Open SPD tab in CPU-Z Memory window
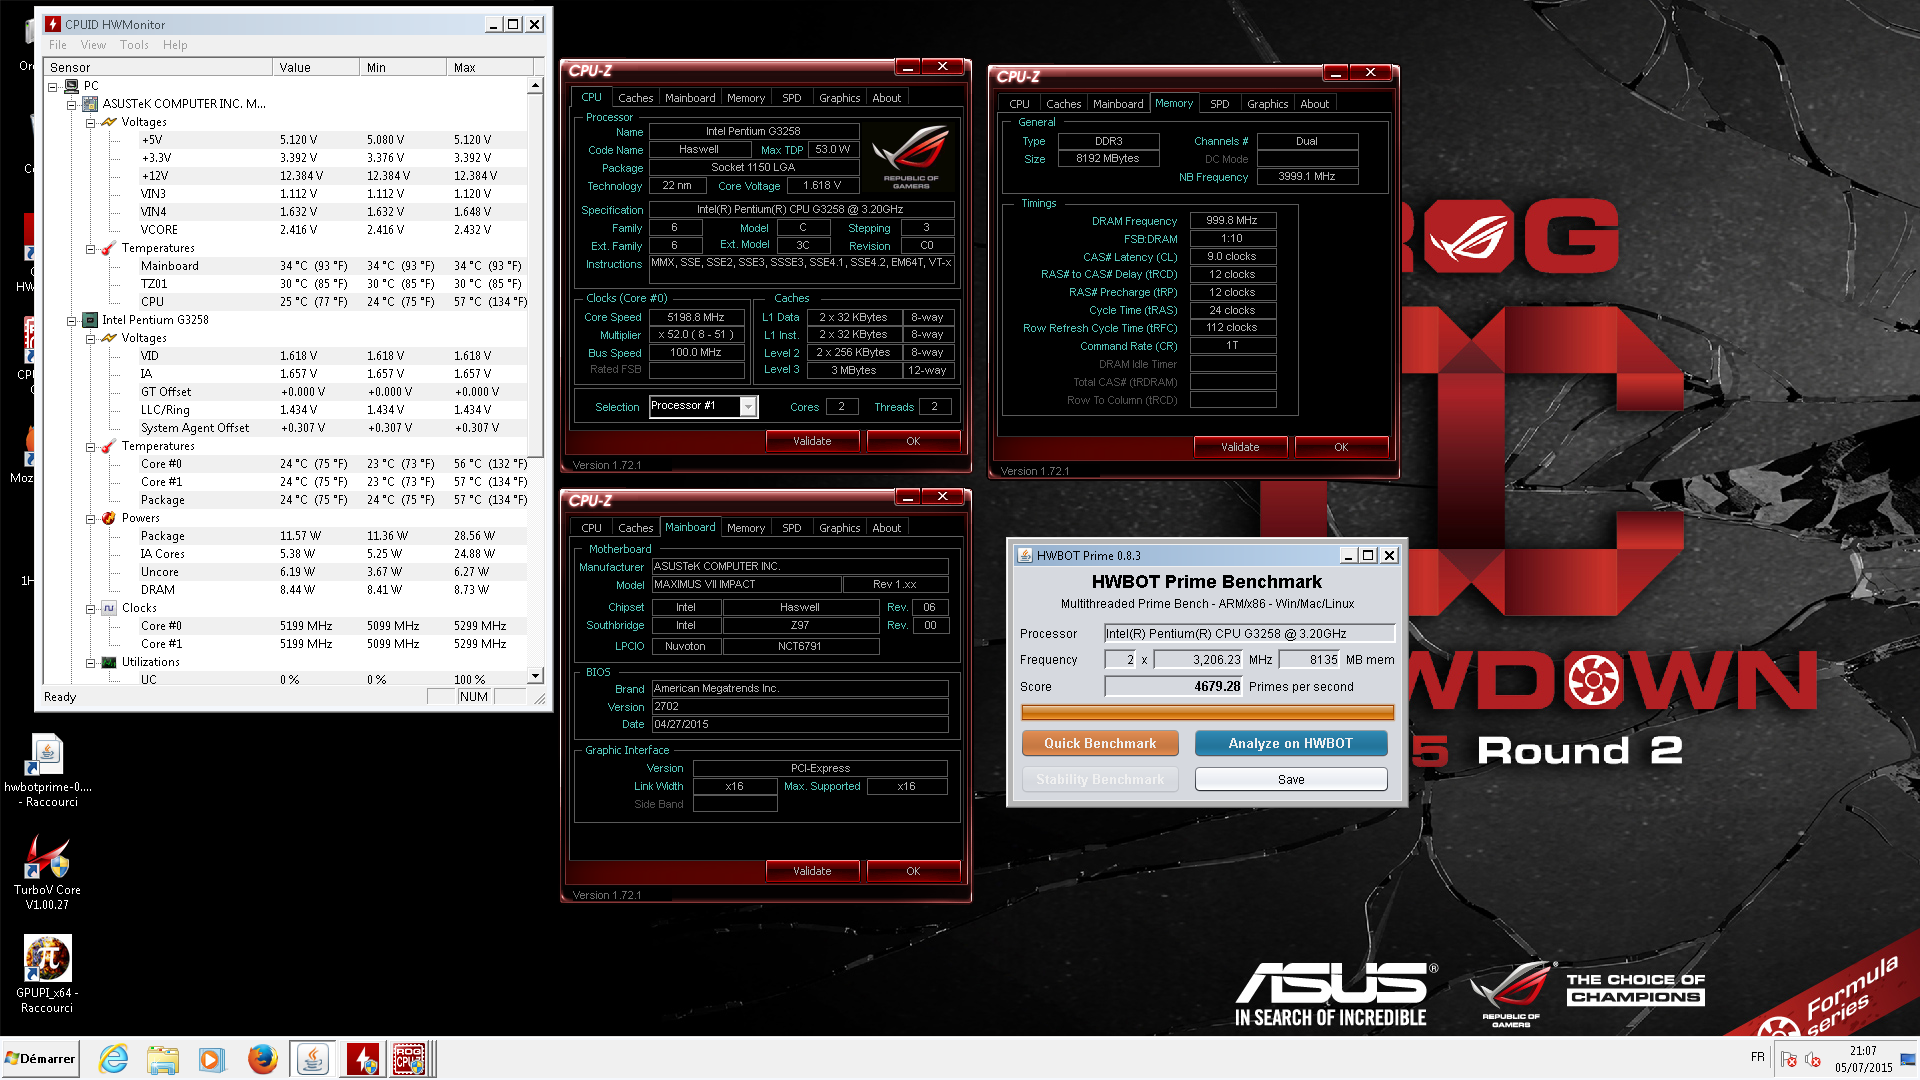The image size is (1920, 1080). (x=1219, y=104)
